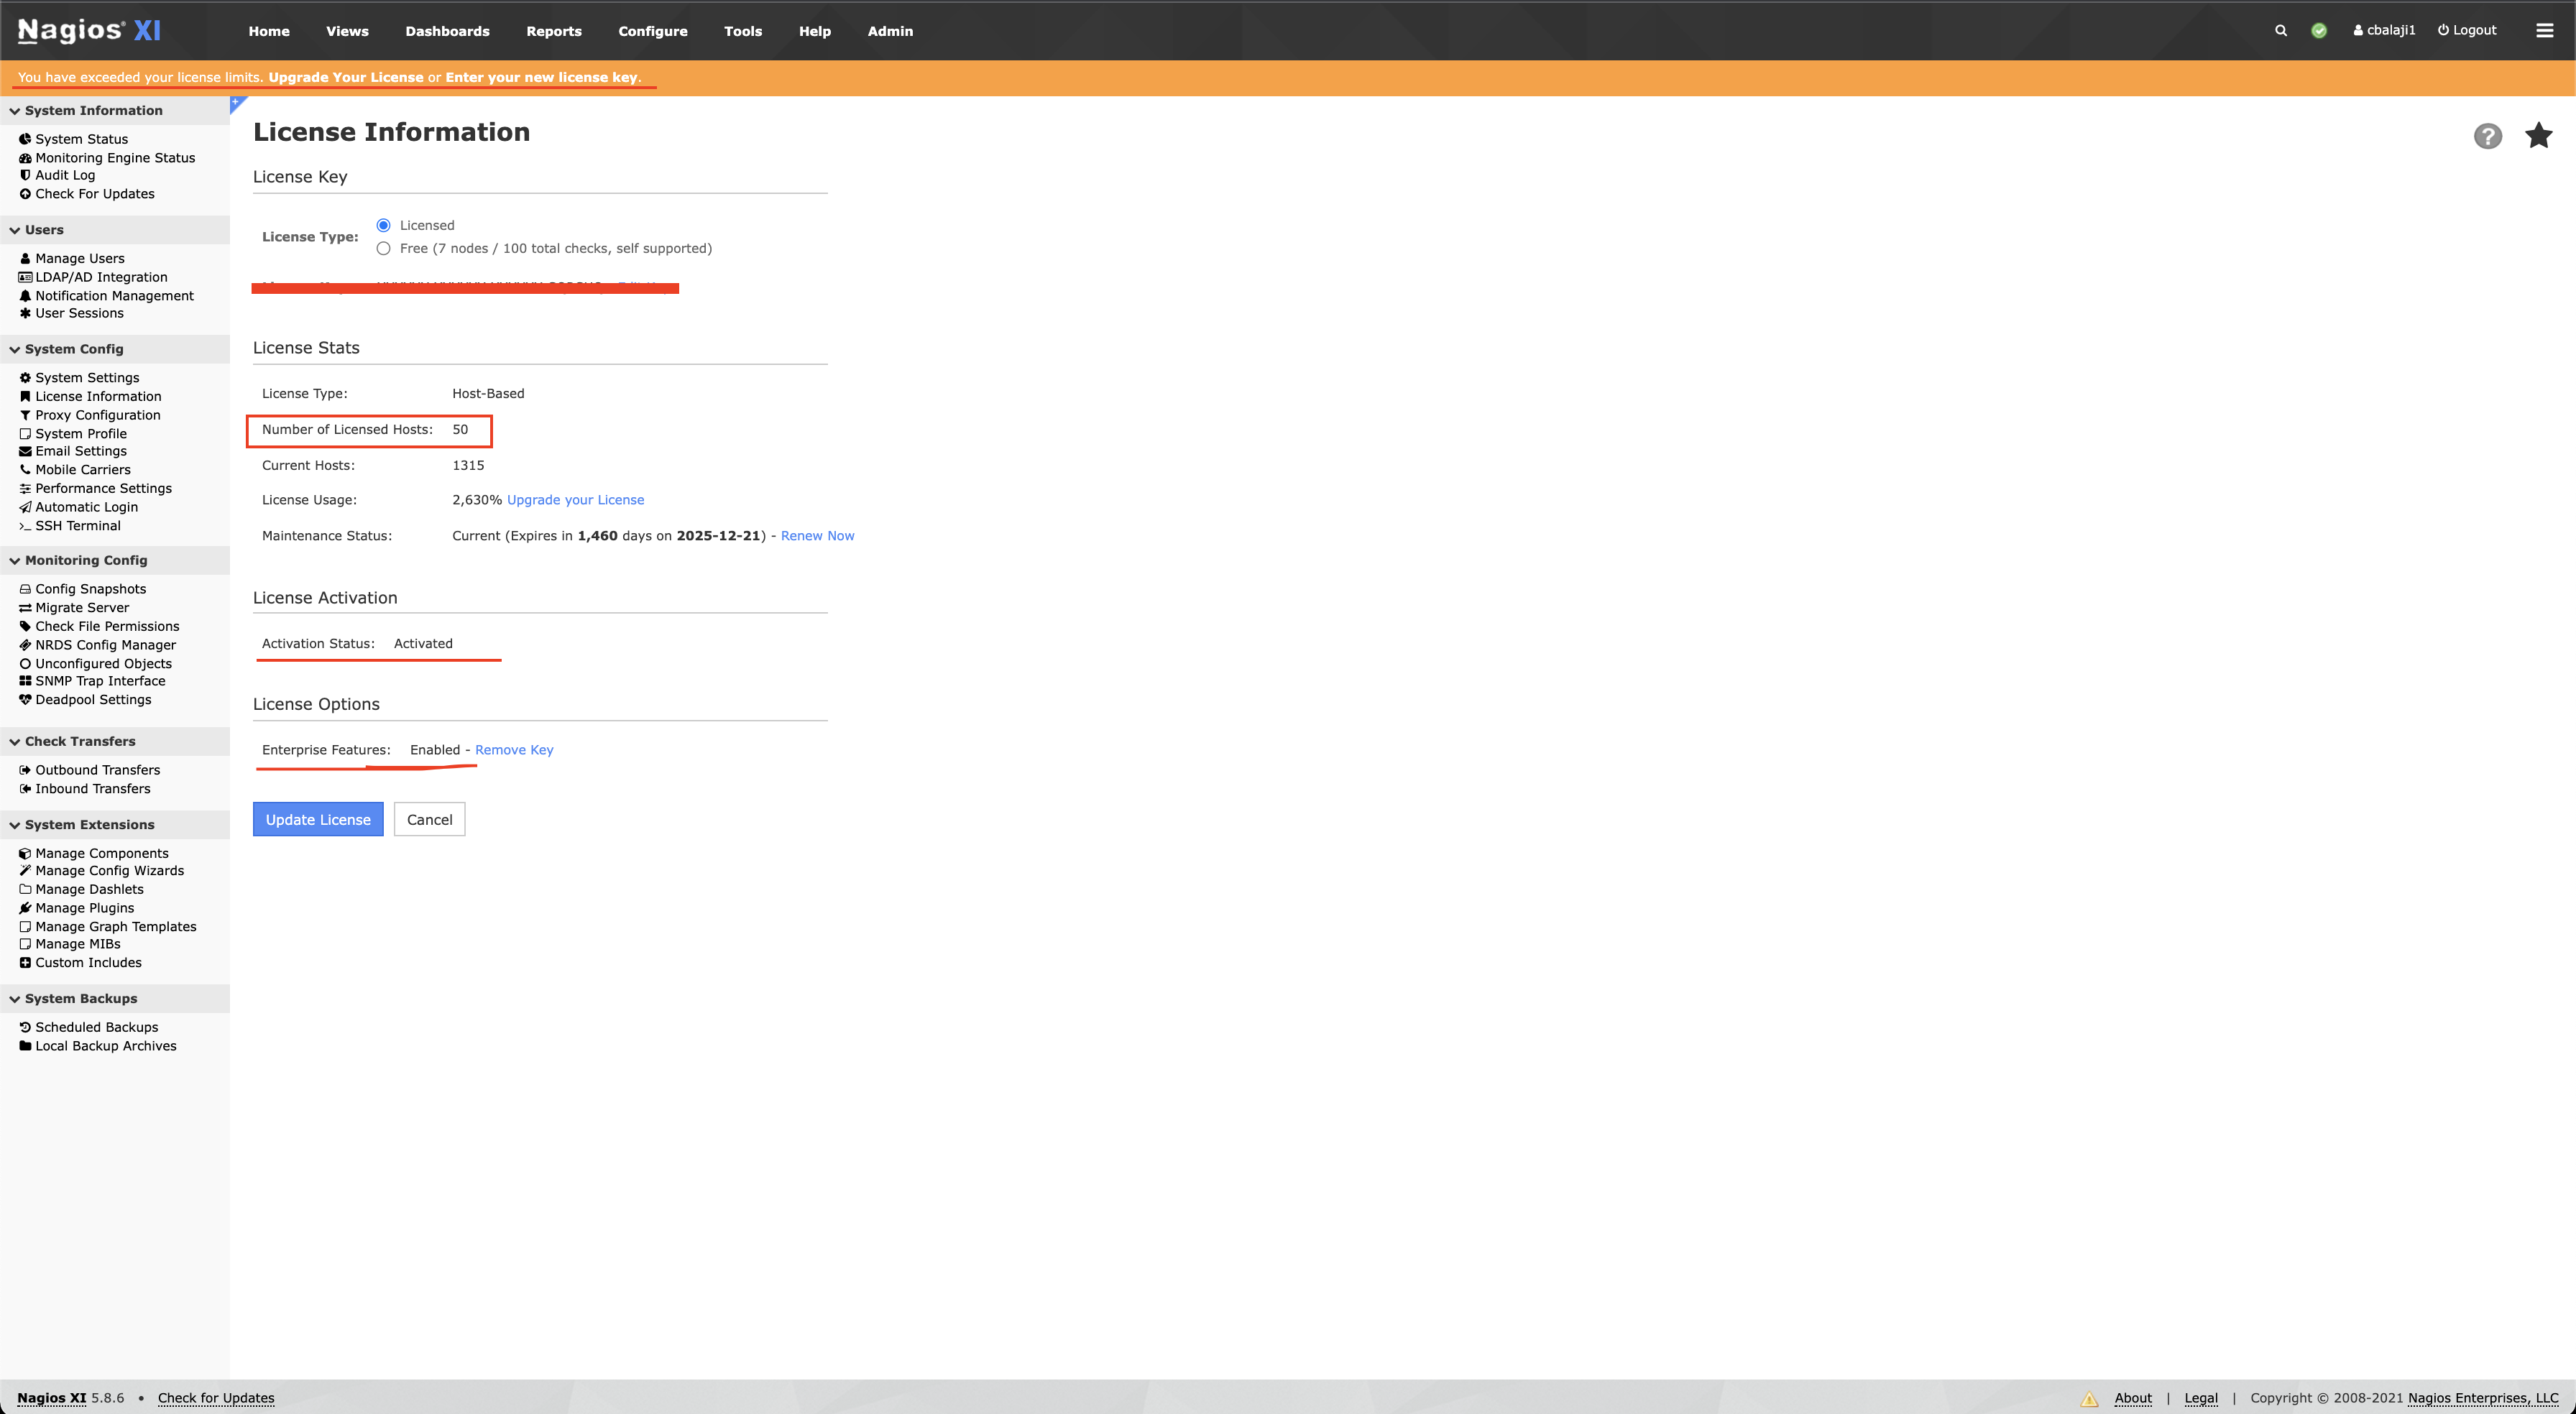Click the blue corner pin icon
This screenshot has width=2576, height=1414.
237,103
